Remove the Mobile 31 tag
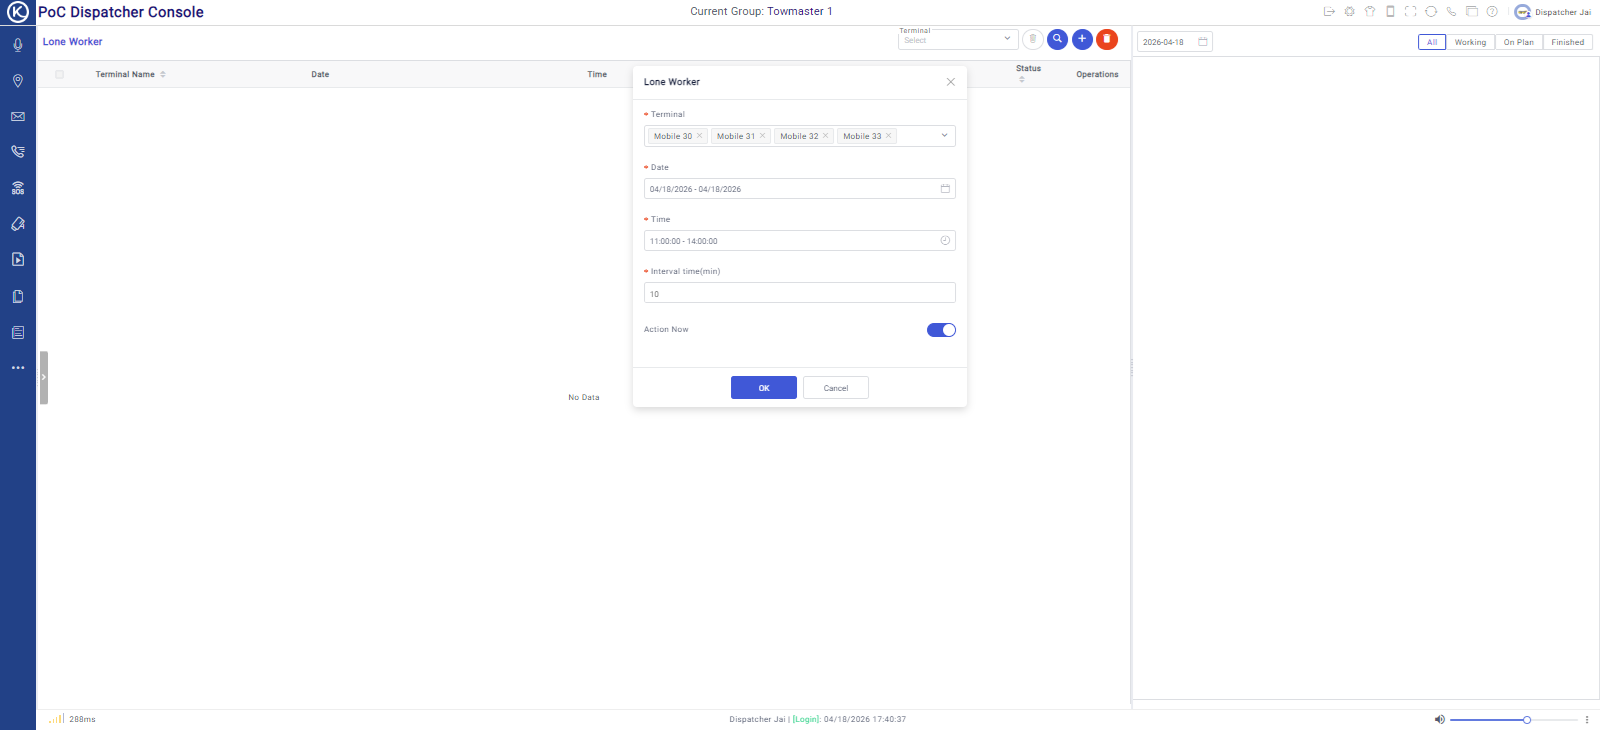 (762, 136)
